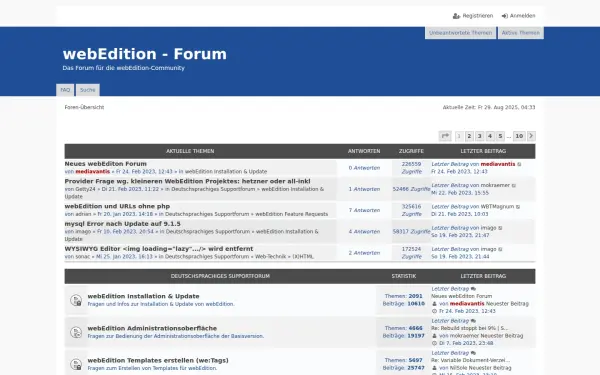View author sonac profile

coord(83,257)
